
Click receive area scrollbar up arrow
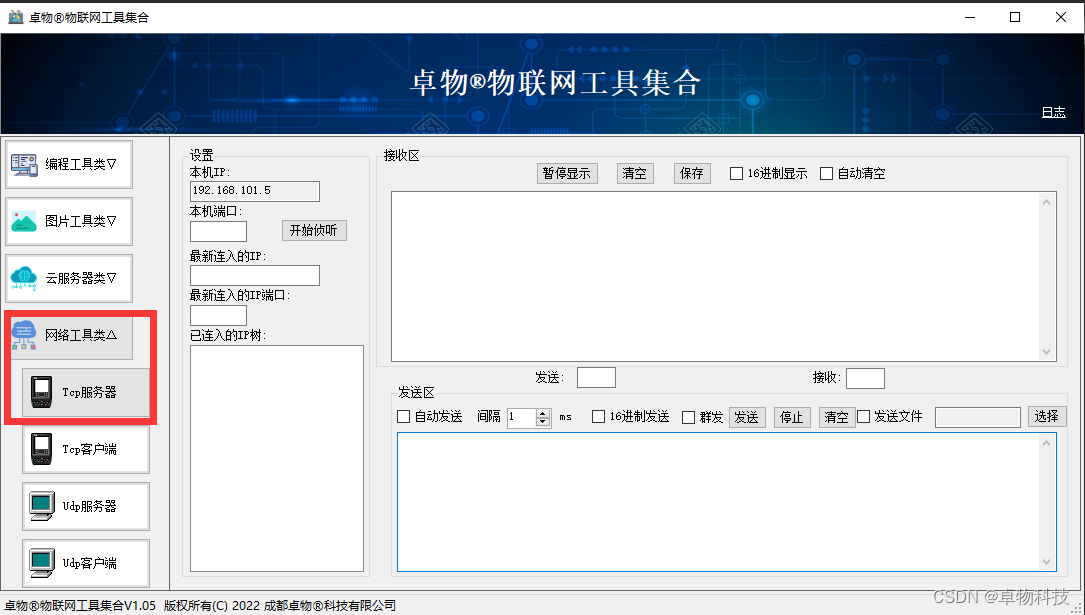[1046, 202]
